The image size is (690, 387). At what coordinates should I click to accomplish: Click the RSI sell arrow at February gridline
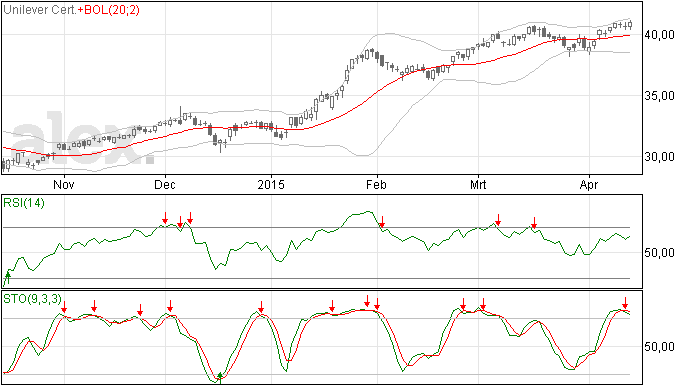[382, 222]
